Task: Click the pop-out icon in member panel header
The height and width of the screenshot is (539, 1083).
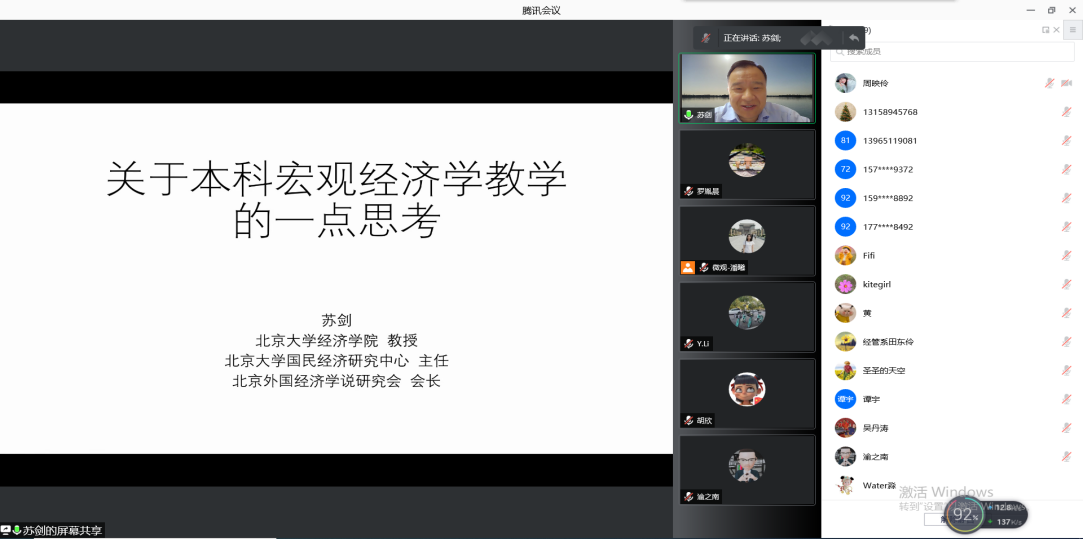Action: click(x=1046, y=30)
